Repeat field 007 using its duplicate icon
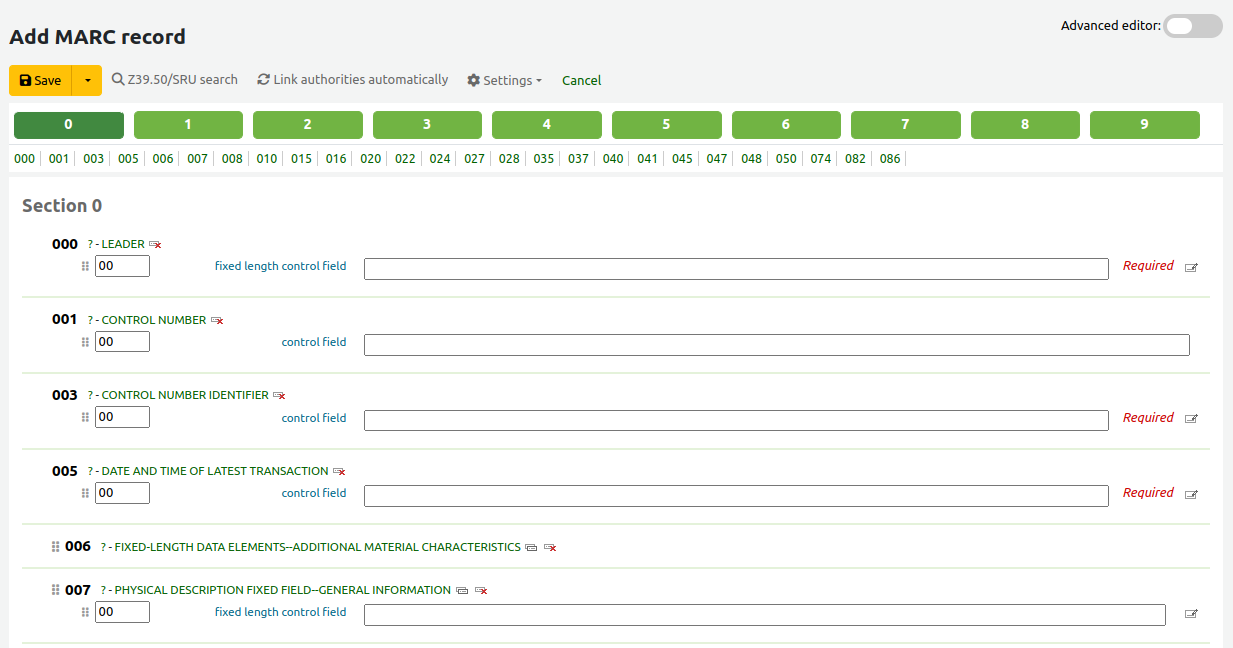The height and width of the screenshot is (648, 1233). [x=461, y=590]
